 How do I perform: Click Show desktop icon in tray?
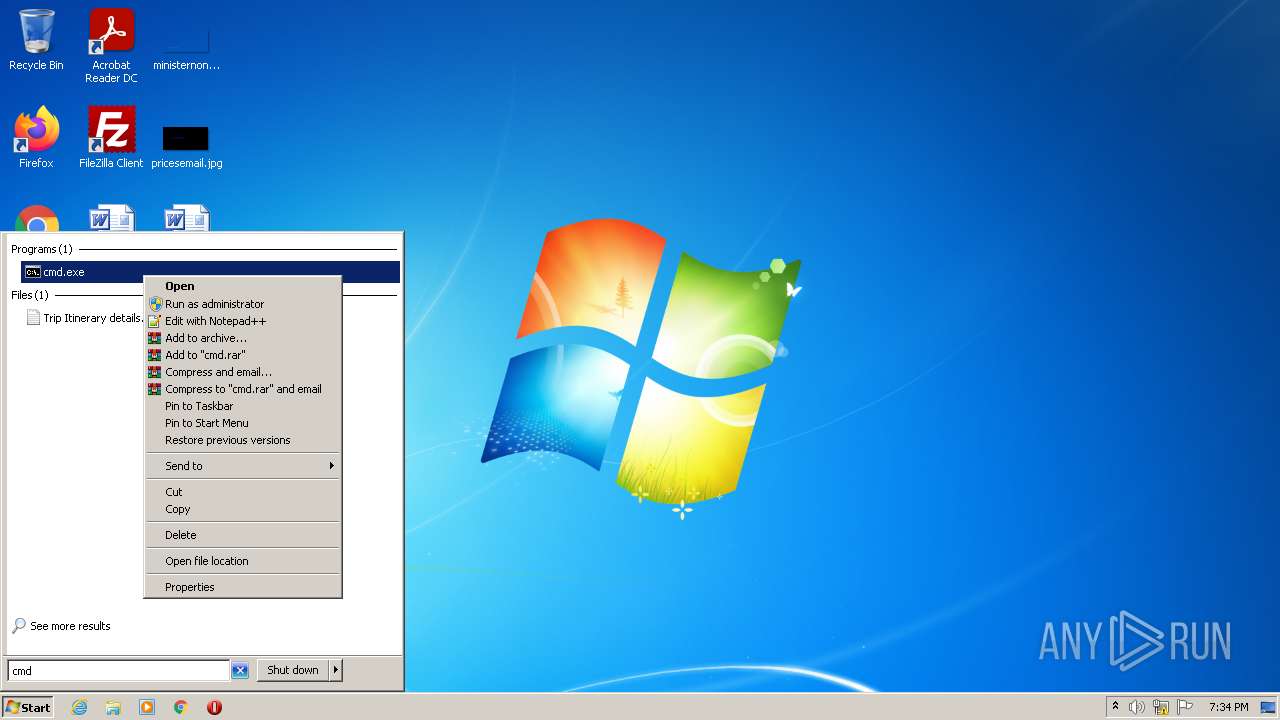(1268, 707)
